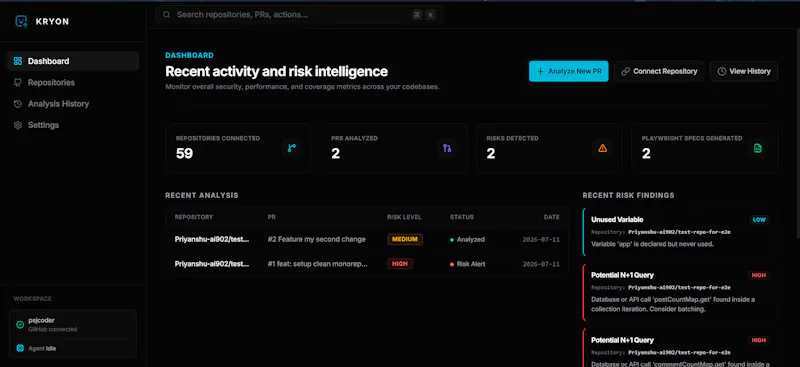Click the HIGH risk badge in Recent Analysis table
The width and height of the screenshot is (800, 367).
coord(400,264)
